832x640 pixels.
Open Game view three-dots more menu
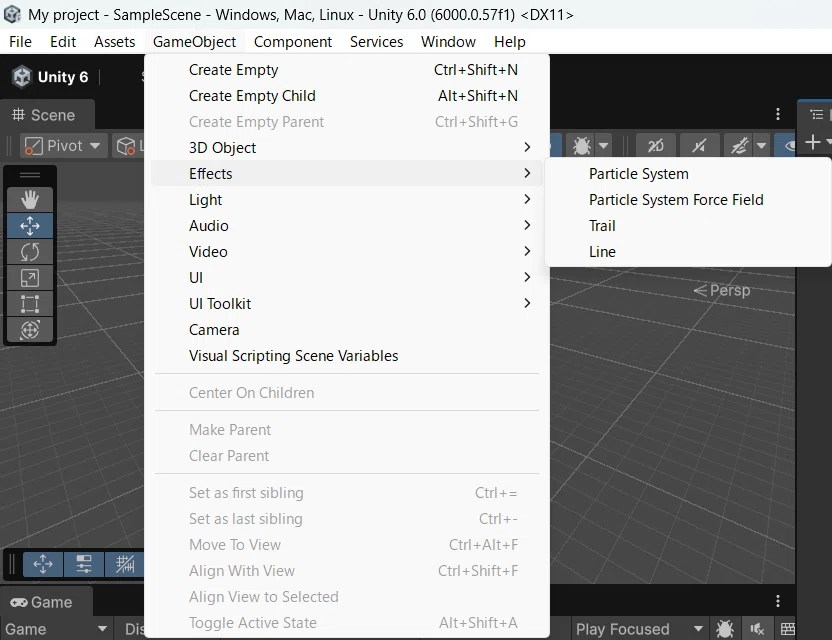(777, 601)
